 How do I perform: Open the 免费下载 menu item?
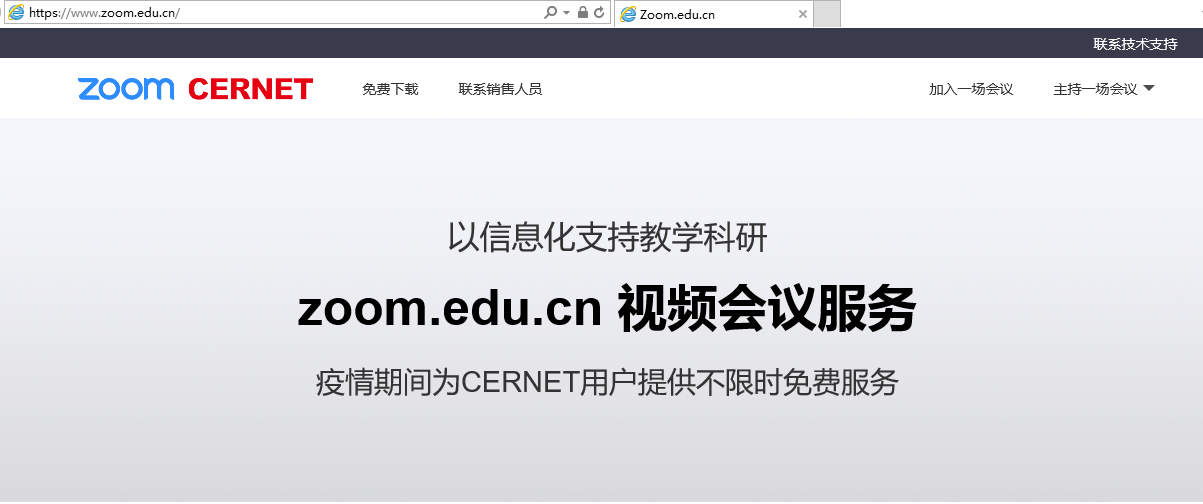pos(390,89)
